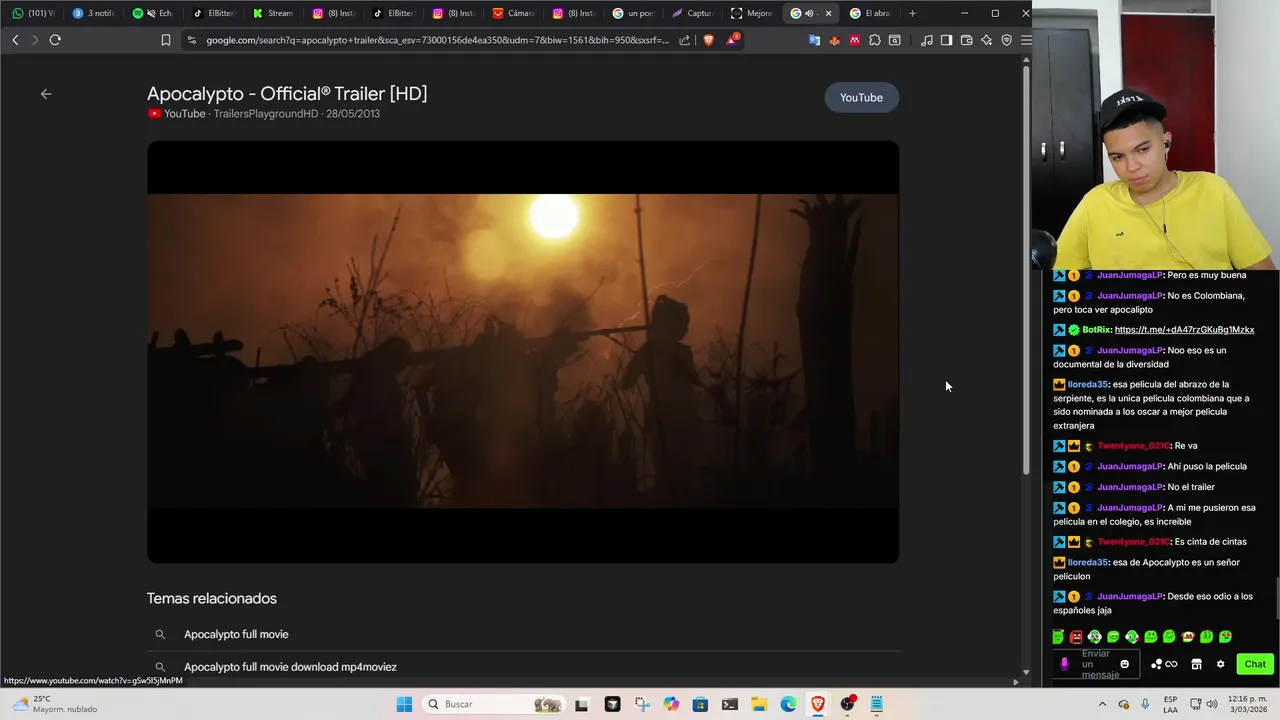This screenshot has height=720, width=1280.
Task: Insert the red angry face emote
Action: (1076, 637)
